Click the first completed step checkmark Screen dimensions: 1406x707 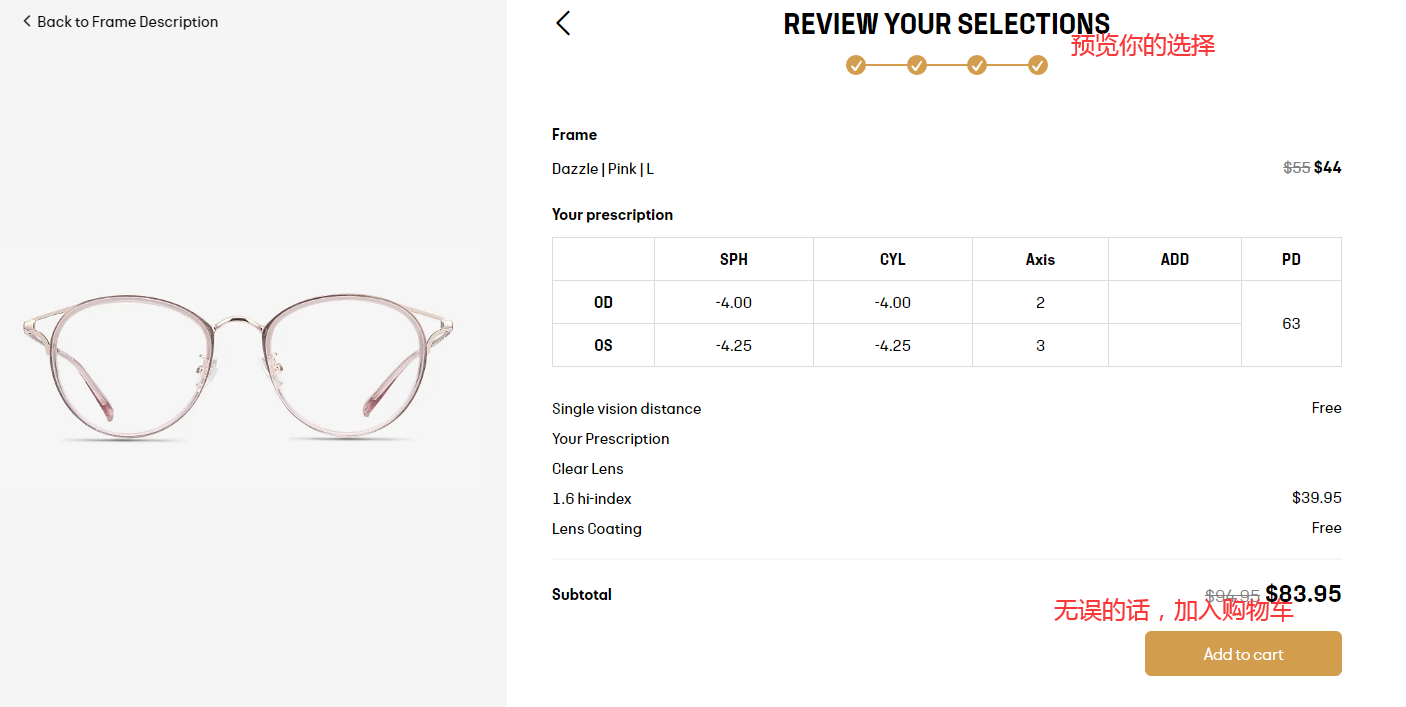point(856,66)
